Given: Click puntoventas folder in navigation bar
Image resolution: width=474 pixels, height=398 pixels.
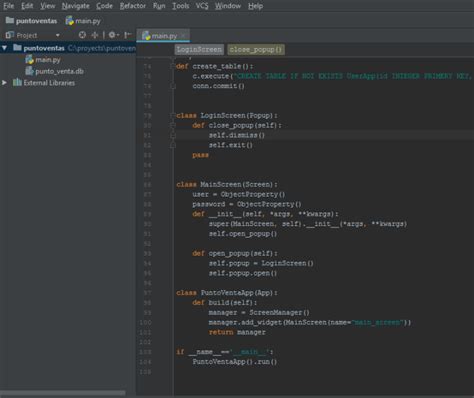Looking at the screenshot, I should point(32,21).
